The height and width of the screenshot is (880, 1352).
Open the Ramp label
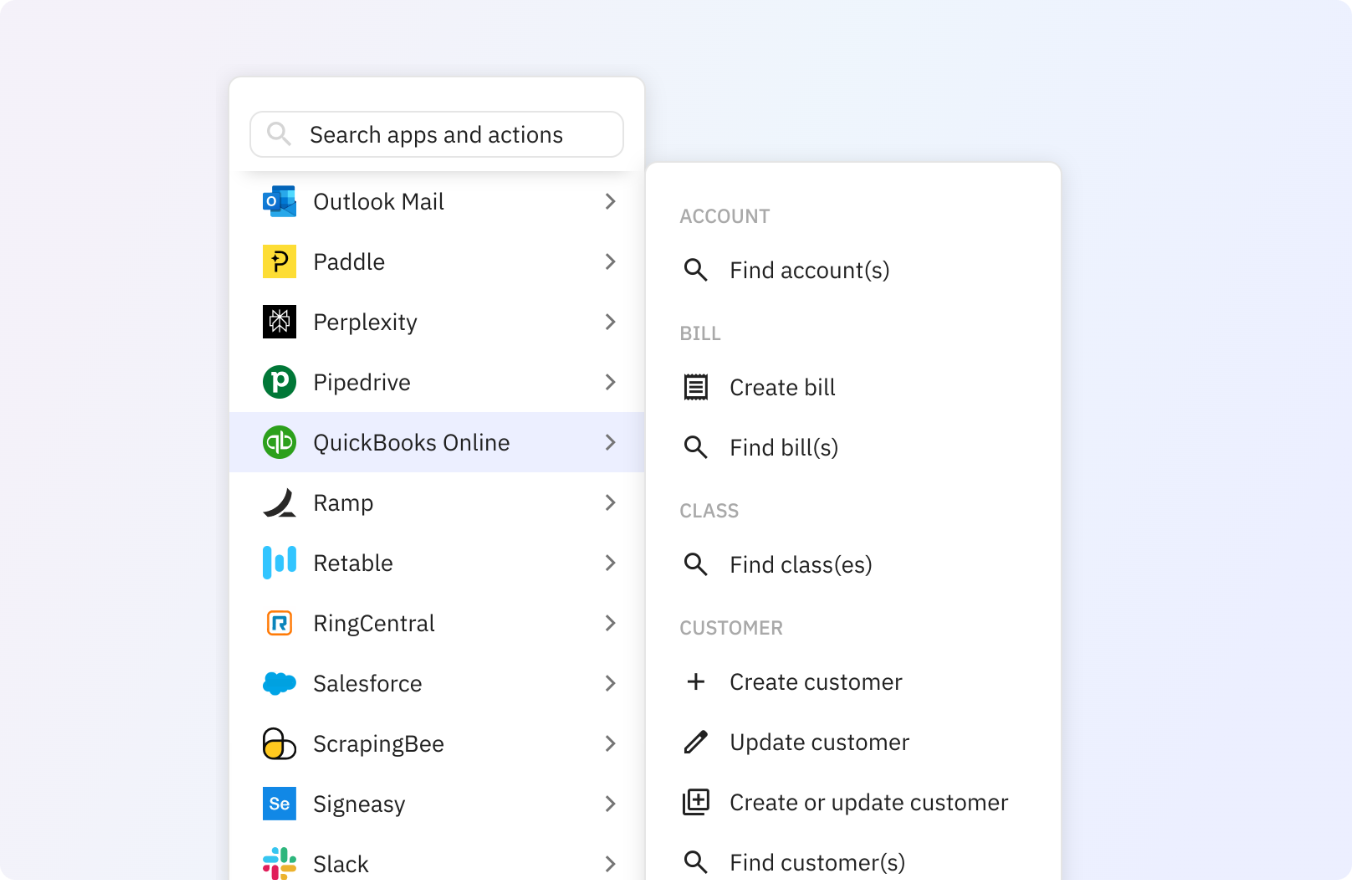click(x=343, y=503)
